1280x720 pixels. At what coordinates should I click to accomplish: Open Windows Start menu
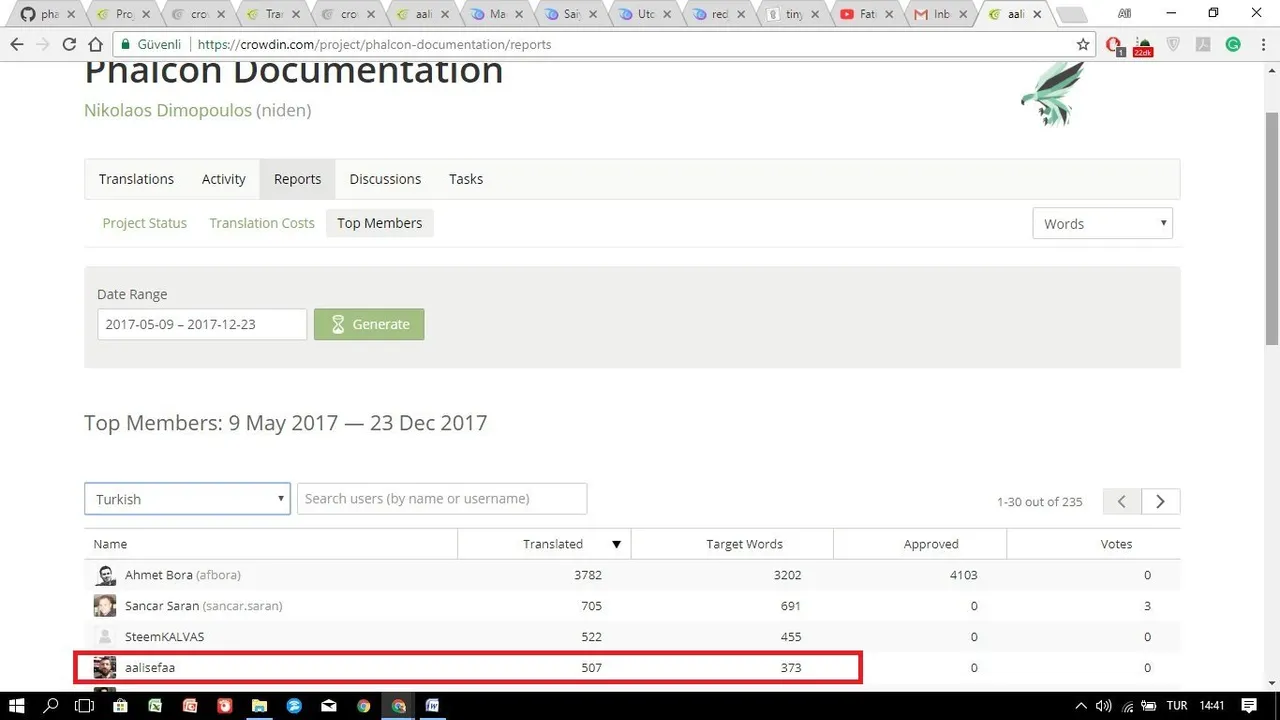tap(17, 706)
